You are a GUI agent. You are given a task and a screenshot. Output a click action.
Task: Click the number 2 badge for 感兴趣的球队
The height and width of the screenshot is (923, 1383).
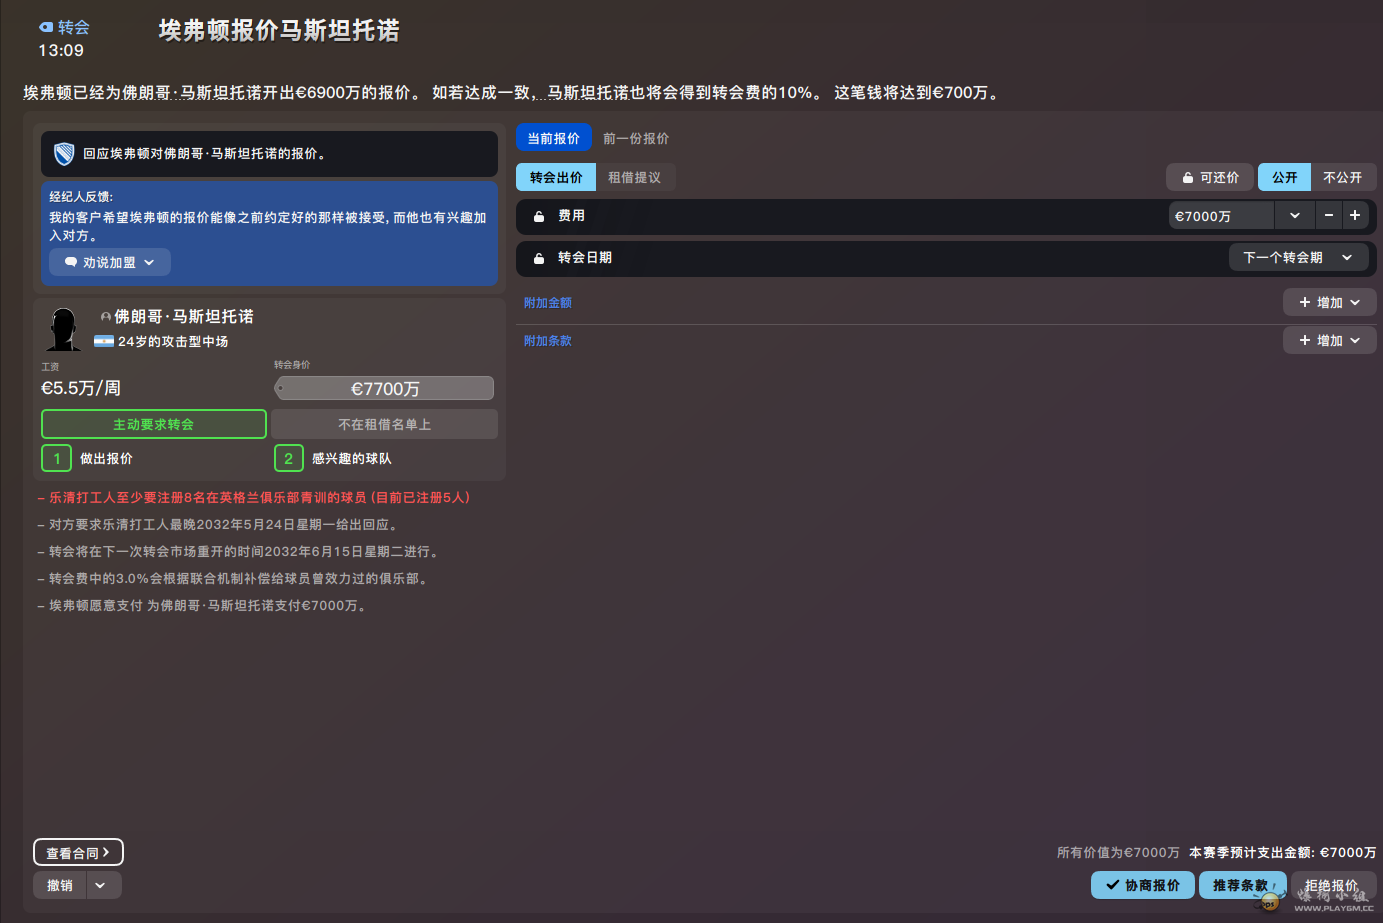(289, 458)
